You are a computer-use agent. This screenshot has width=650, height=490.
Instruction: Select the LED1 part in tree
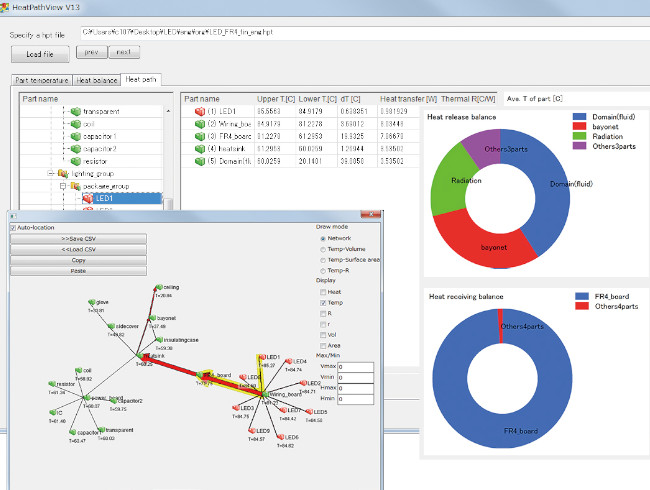pyautogui.click(x=116, y=199)
